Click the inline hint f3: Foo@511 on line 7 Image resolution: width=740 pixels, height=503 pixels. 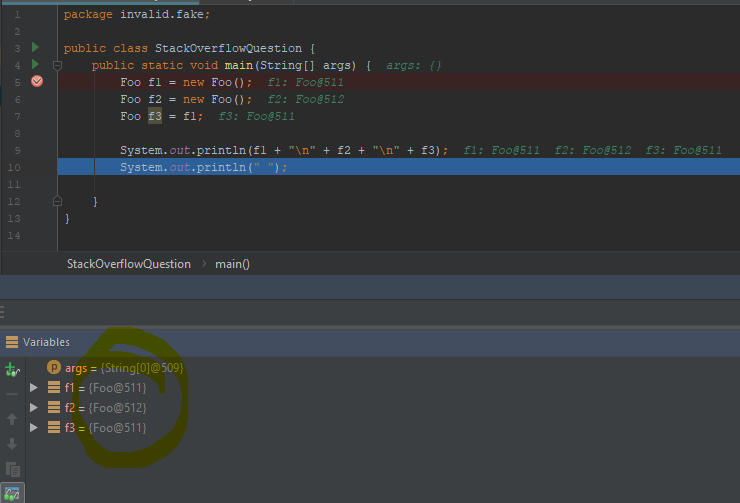(x=257, y=116)
